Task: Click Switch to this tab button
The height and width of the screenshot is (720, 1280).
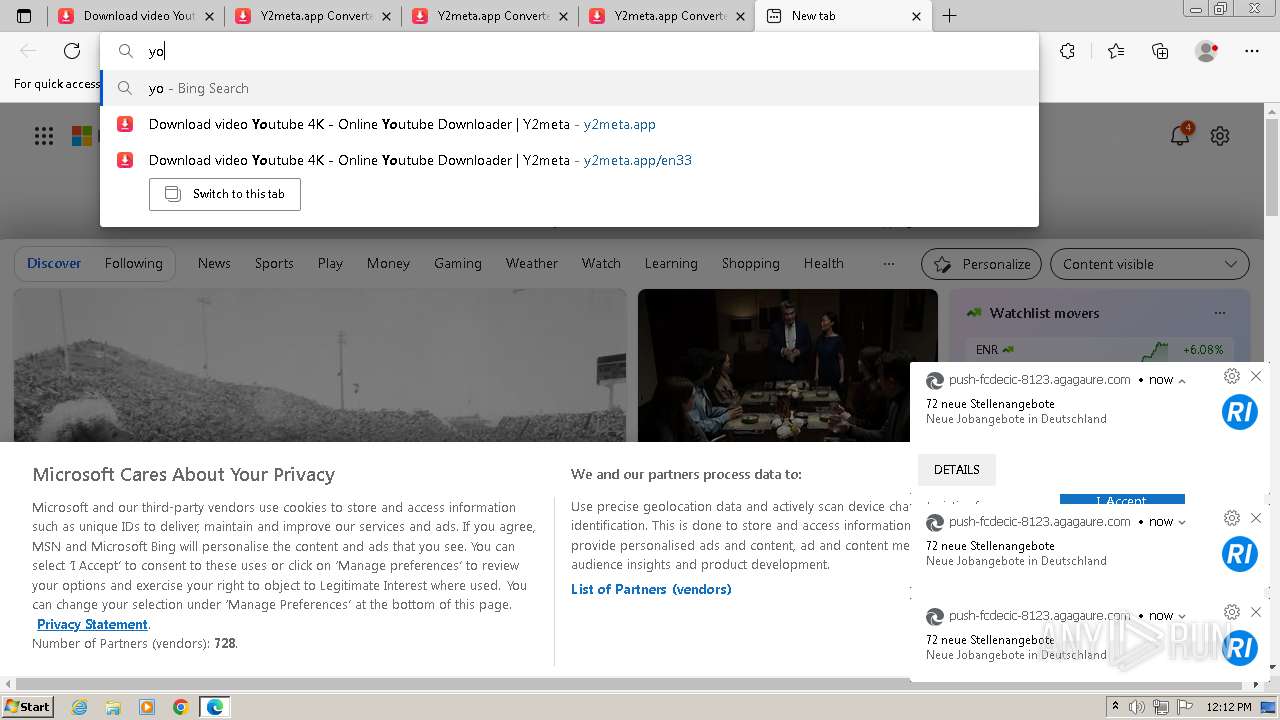Action: point(225,194)
